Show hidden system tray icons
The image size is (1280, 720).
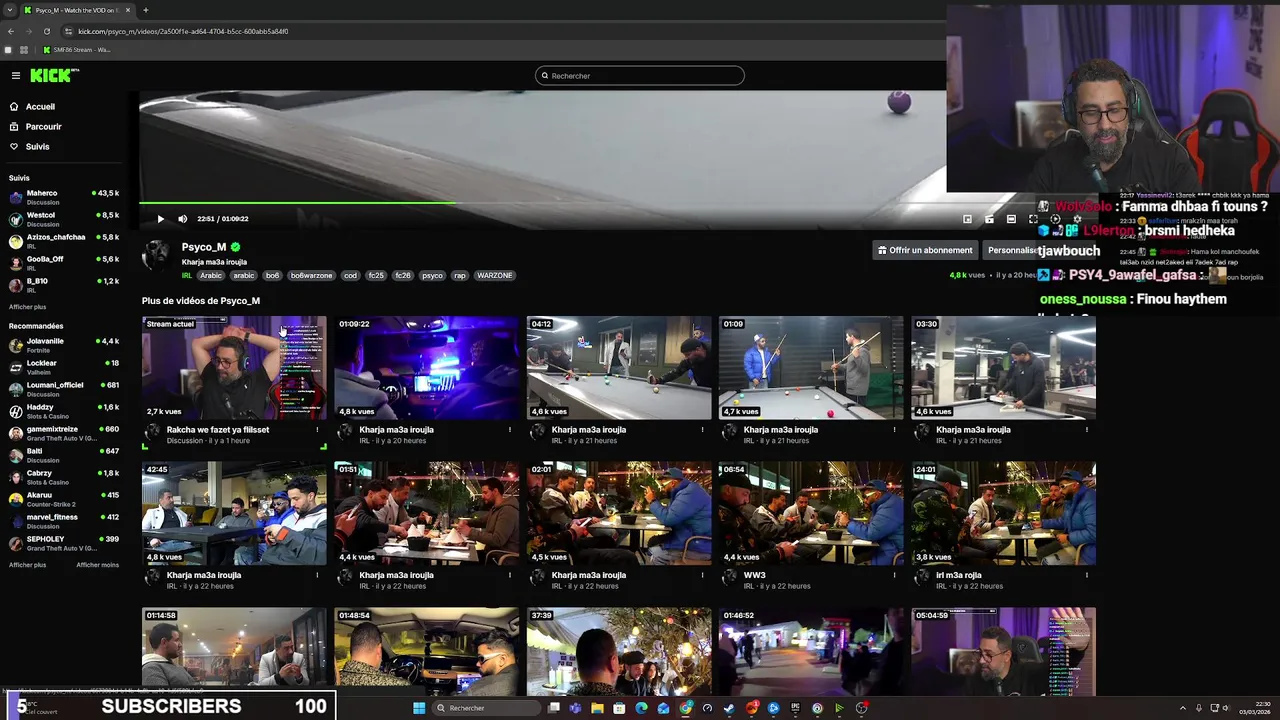(1183, 708)
